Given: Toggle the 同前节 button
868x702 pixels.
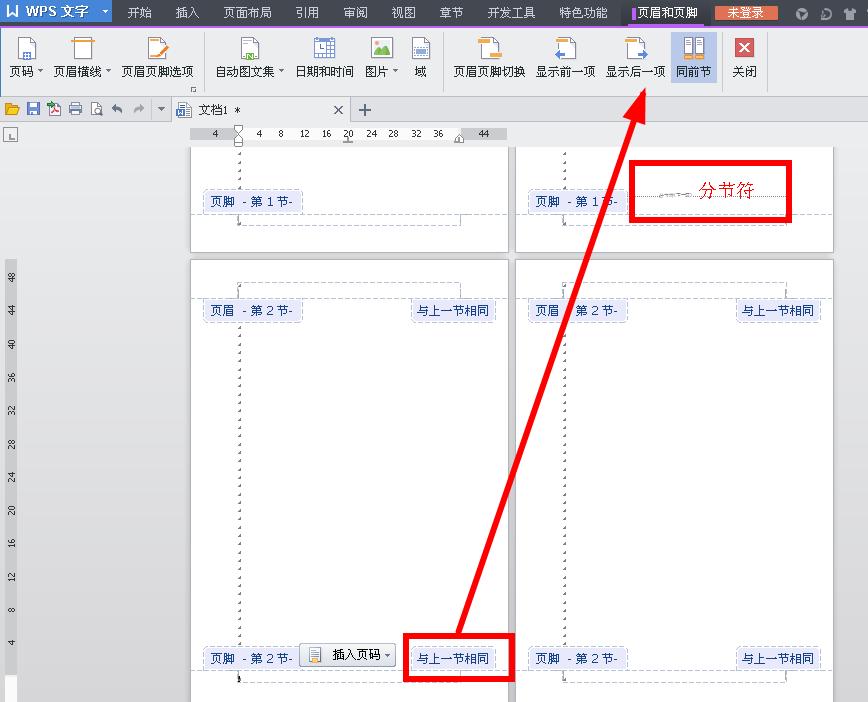Looking at the screenshot, I should point(694,57).
